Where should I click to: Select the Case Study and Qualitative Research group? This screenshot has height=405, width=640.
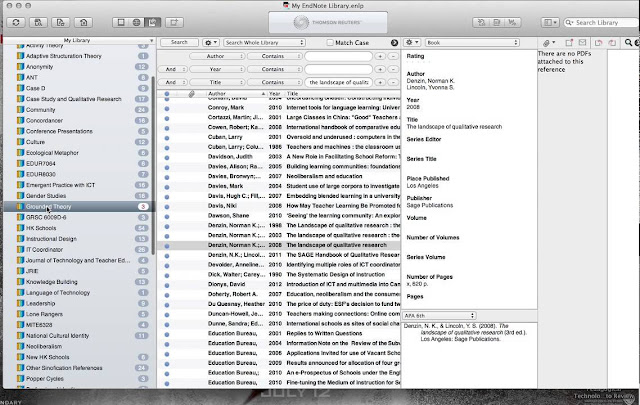point(78,99)
